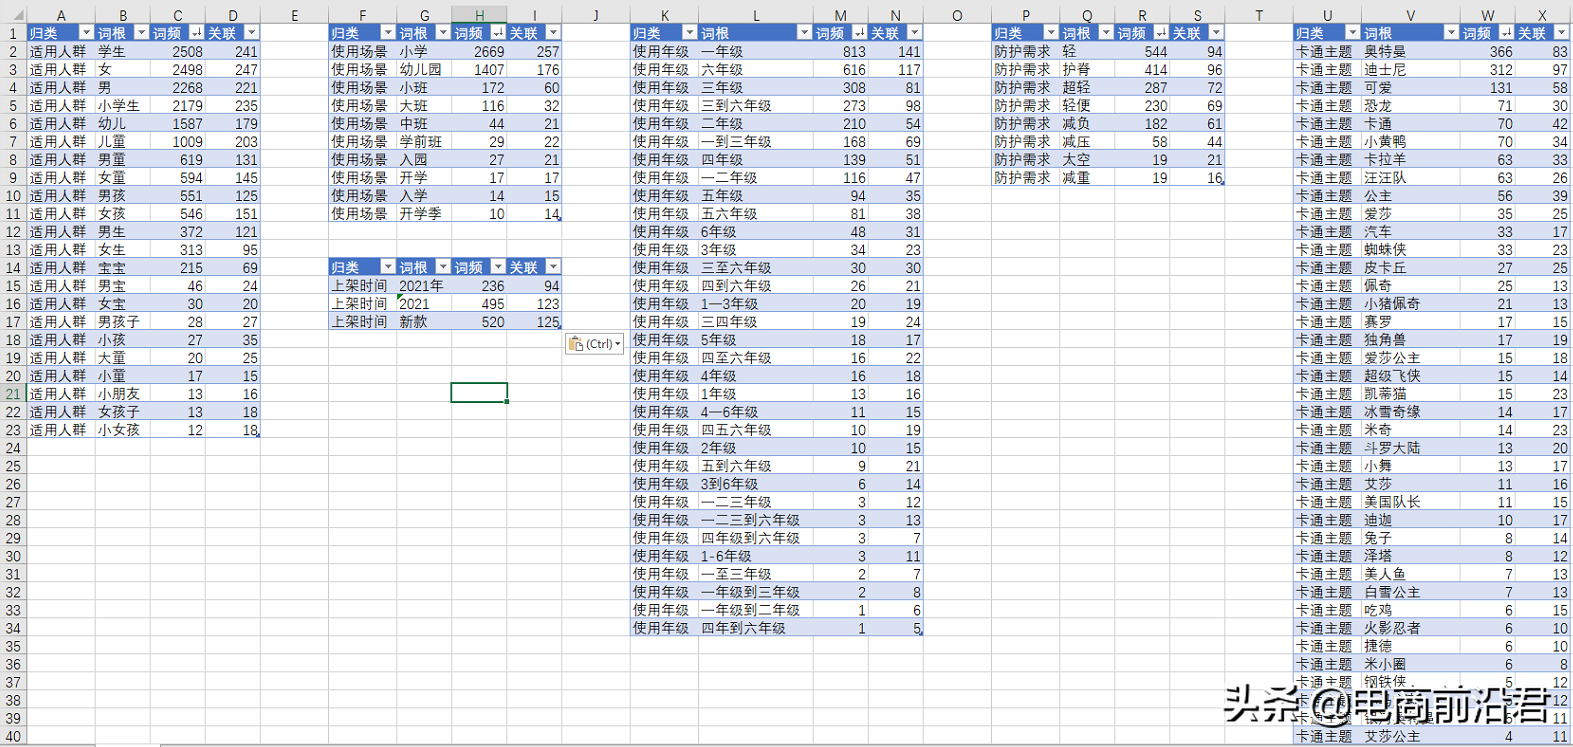Viewport: 1573px width, 747px height.
Task: Open 归类 filter dropdown in column K
Action: coord(689,33)
